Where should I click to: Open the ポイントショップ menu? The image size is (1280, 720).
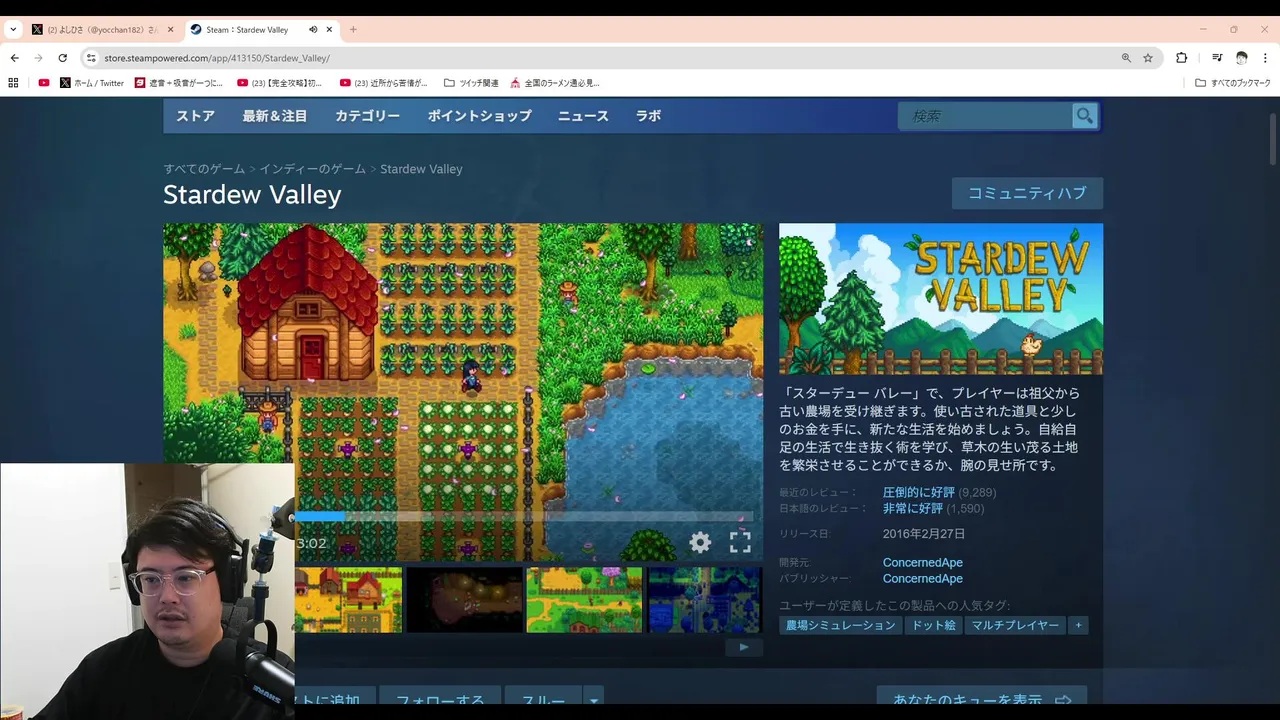(479, 116)
